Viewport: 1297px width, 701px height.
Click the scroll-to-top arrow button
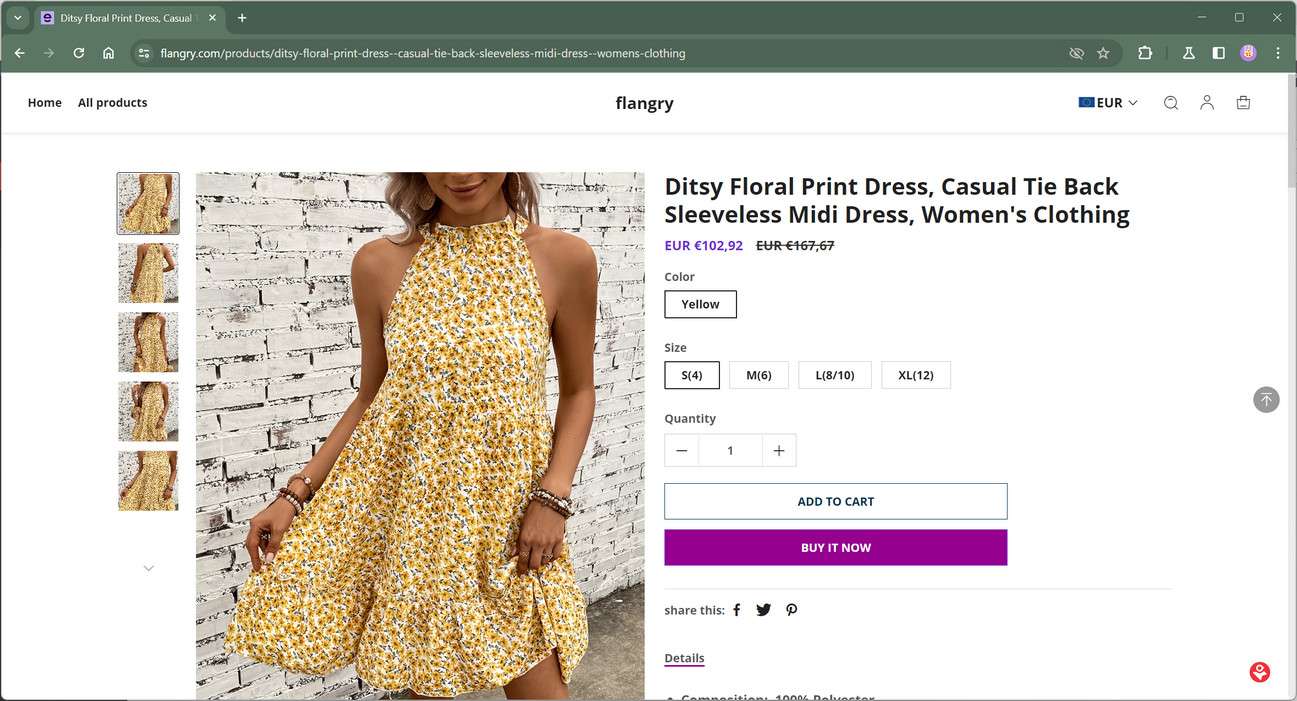[x=1266, y=400]
